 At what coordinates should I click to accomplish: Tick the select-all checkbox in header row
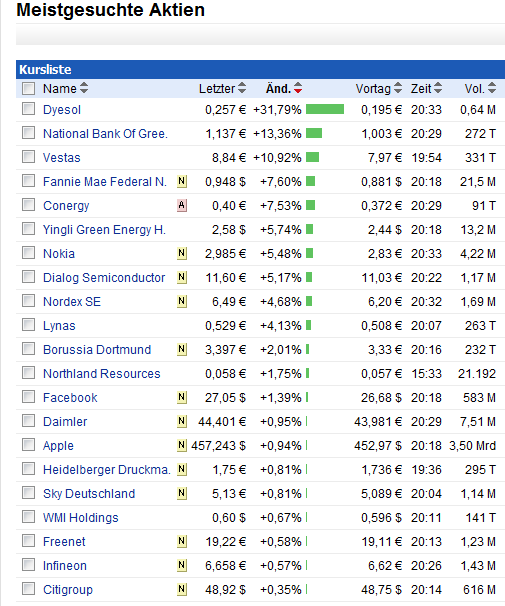tap(29, 89)
